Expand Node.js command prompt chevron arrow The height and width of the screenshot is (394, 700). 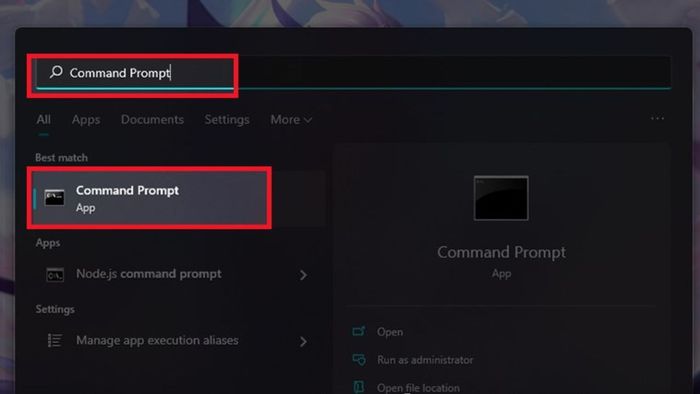303,275
